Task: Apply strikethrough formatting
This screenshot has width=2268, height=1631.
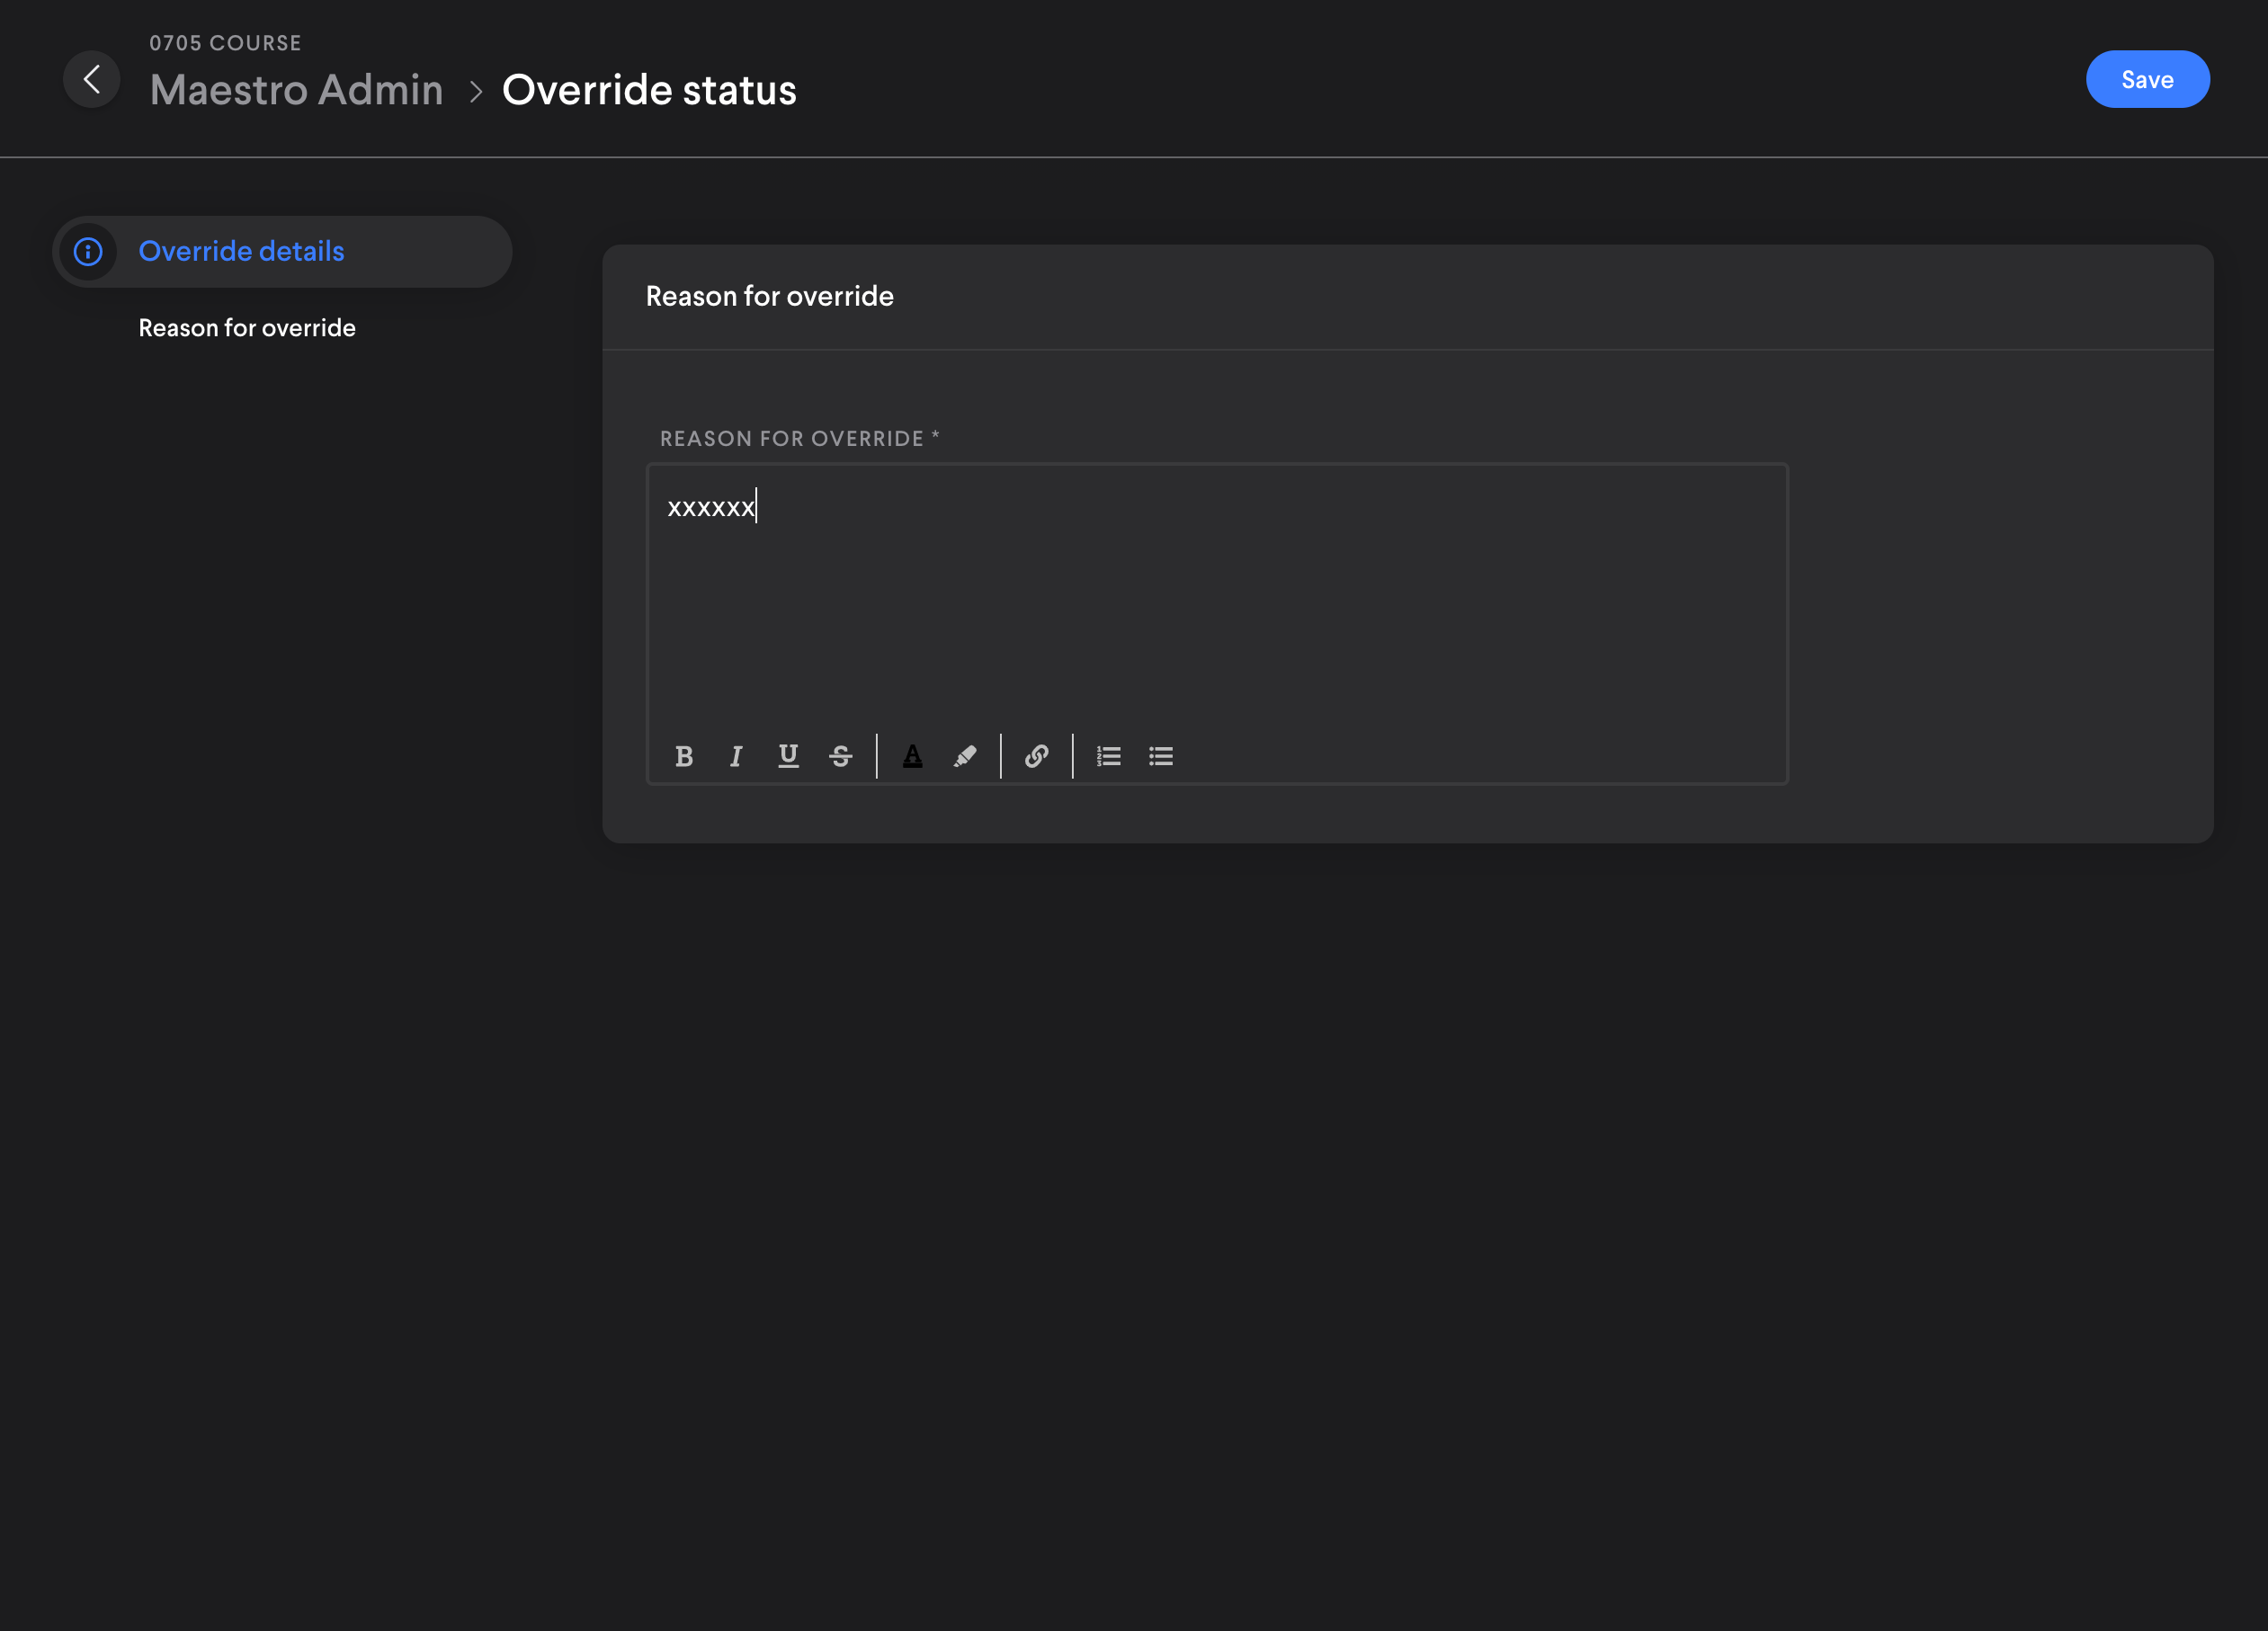Action: (x=840, y=757)
